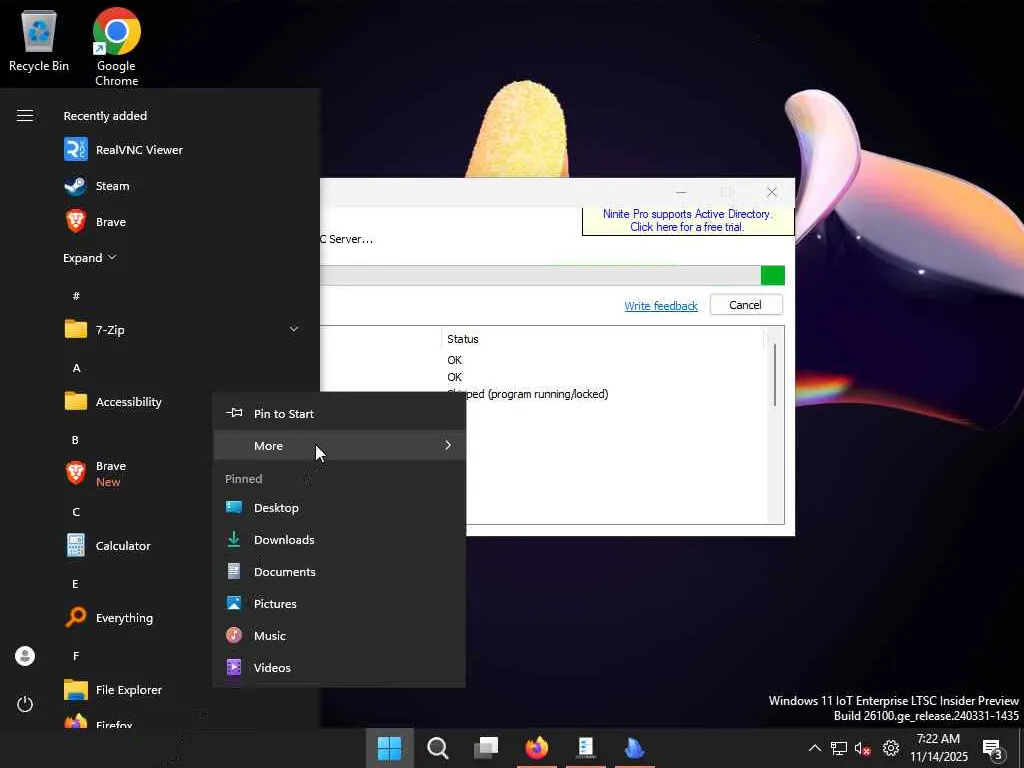This screenshot has height=768, width=1024.
Task: Launch Google Chrome desktop shortcut
Action: pyautogui.click(x=116, y=47)
